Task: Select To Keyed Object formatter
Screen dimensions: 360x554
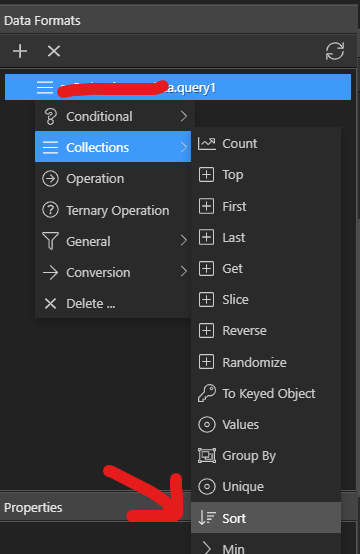Action: click(x=266, y=393)
